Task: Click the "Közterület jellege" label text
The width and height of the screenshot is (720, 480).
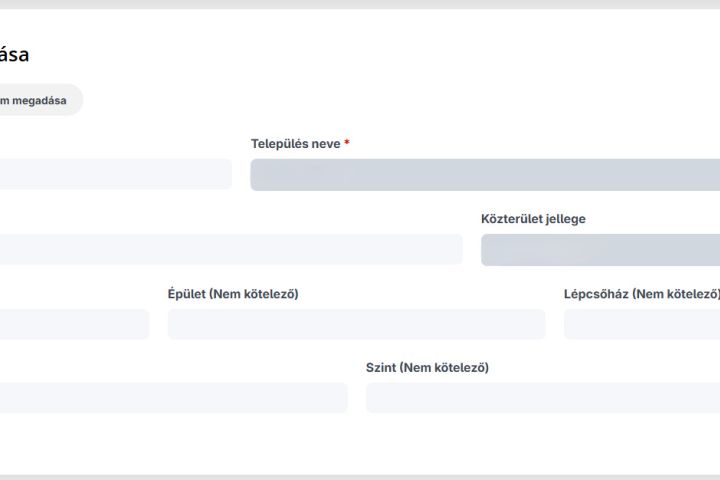Action: [x=533, y=219]
